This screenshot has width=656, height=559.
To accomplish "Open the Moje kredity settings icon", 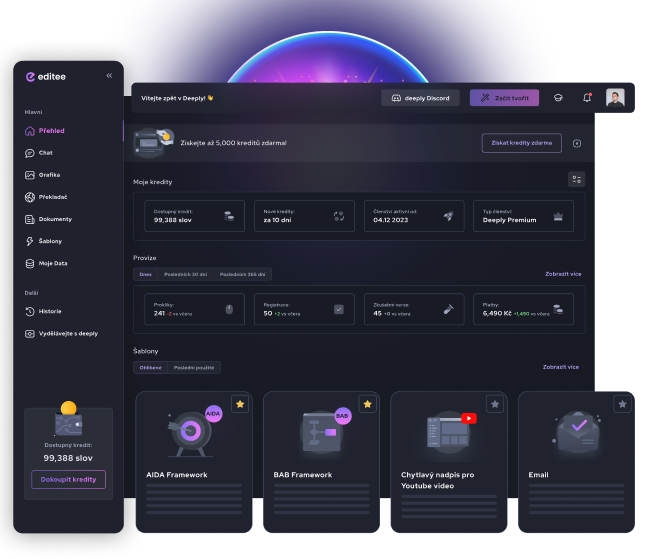I will click(577, 179).
